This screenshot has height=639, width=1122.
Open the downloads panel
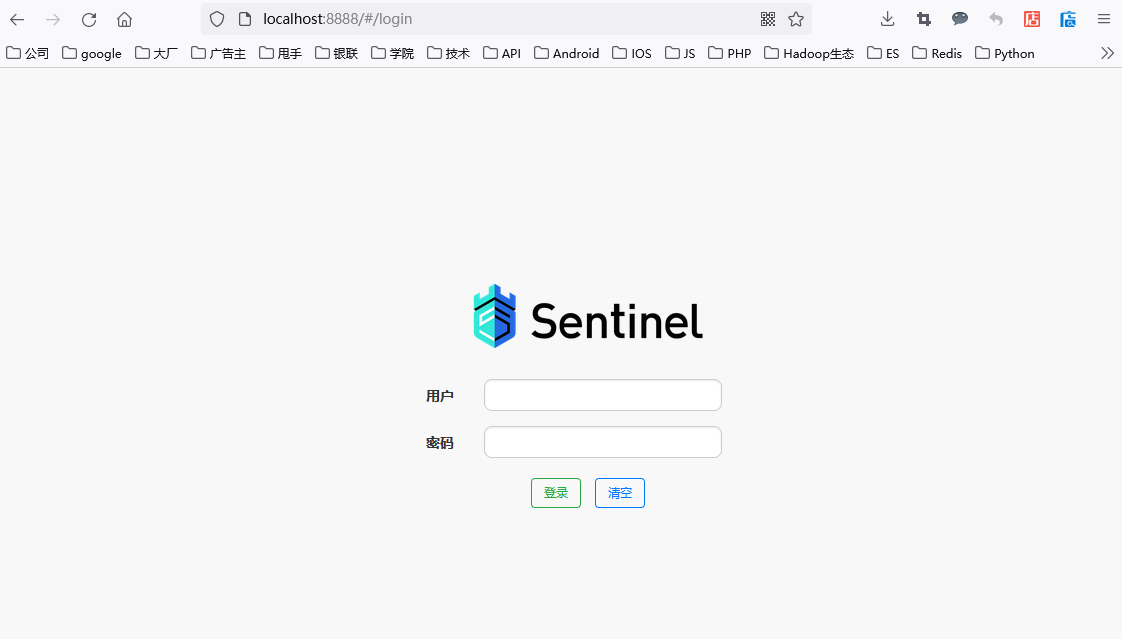tap(887, 19)
